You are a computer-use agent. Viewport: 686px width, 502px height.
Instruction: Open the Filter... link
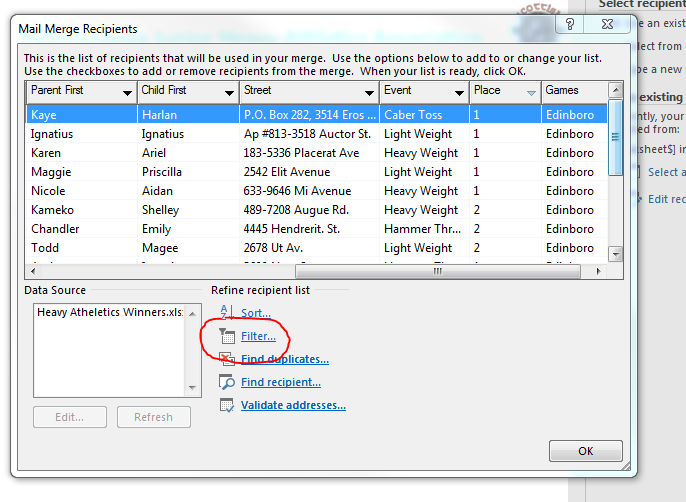pos(258,337)
